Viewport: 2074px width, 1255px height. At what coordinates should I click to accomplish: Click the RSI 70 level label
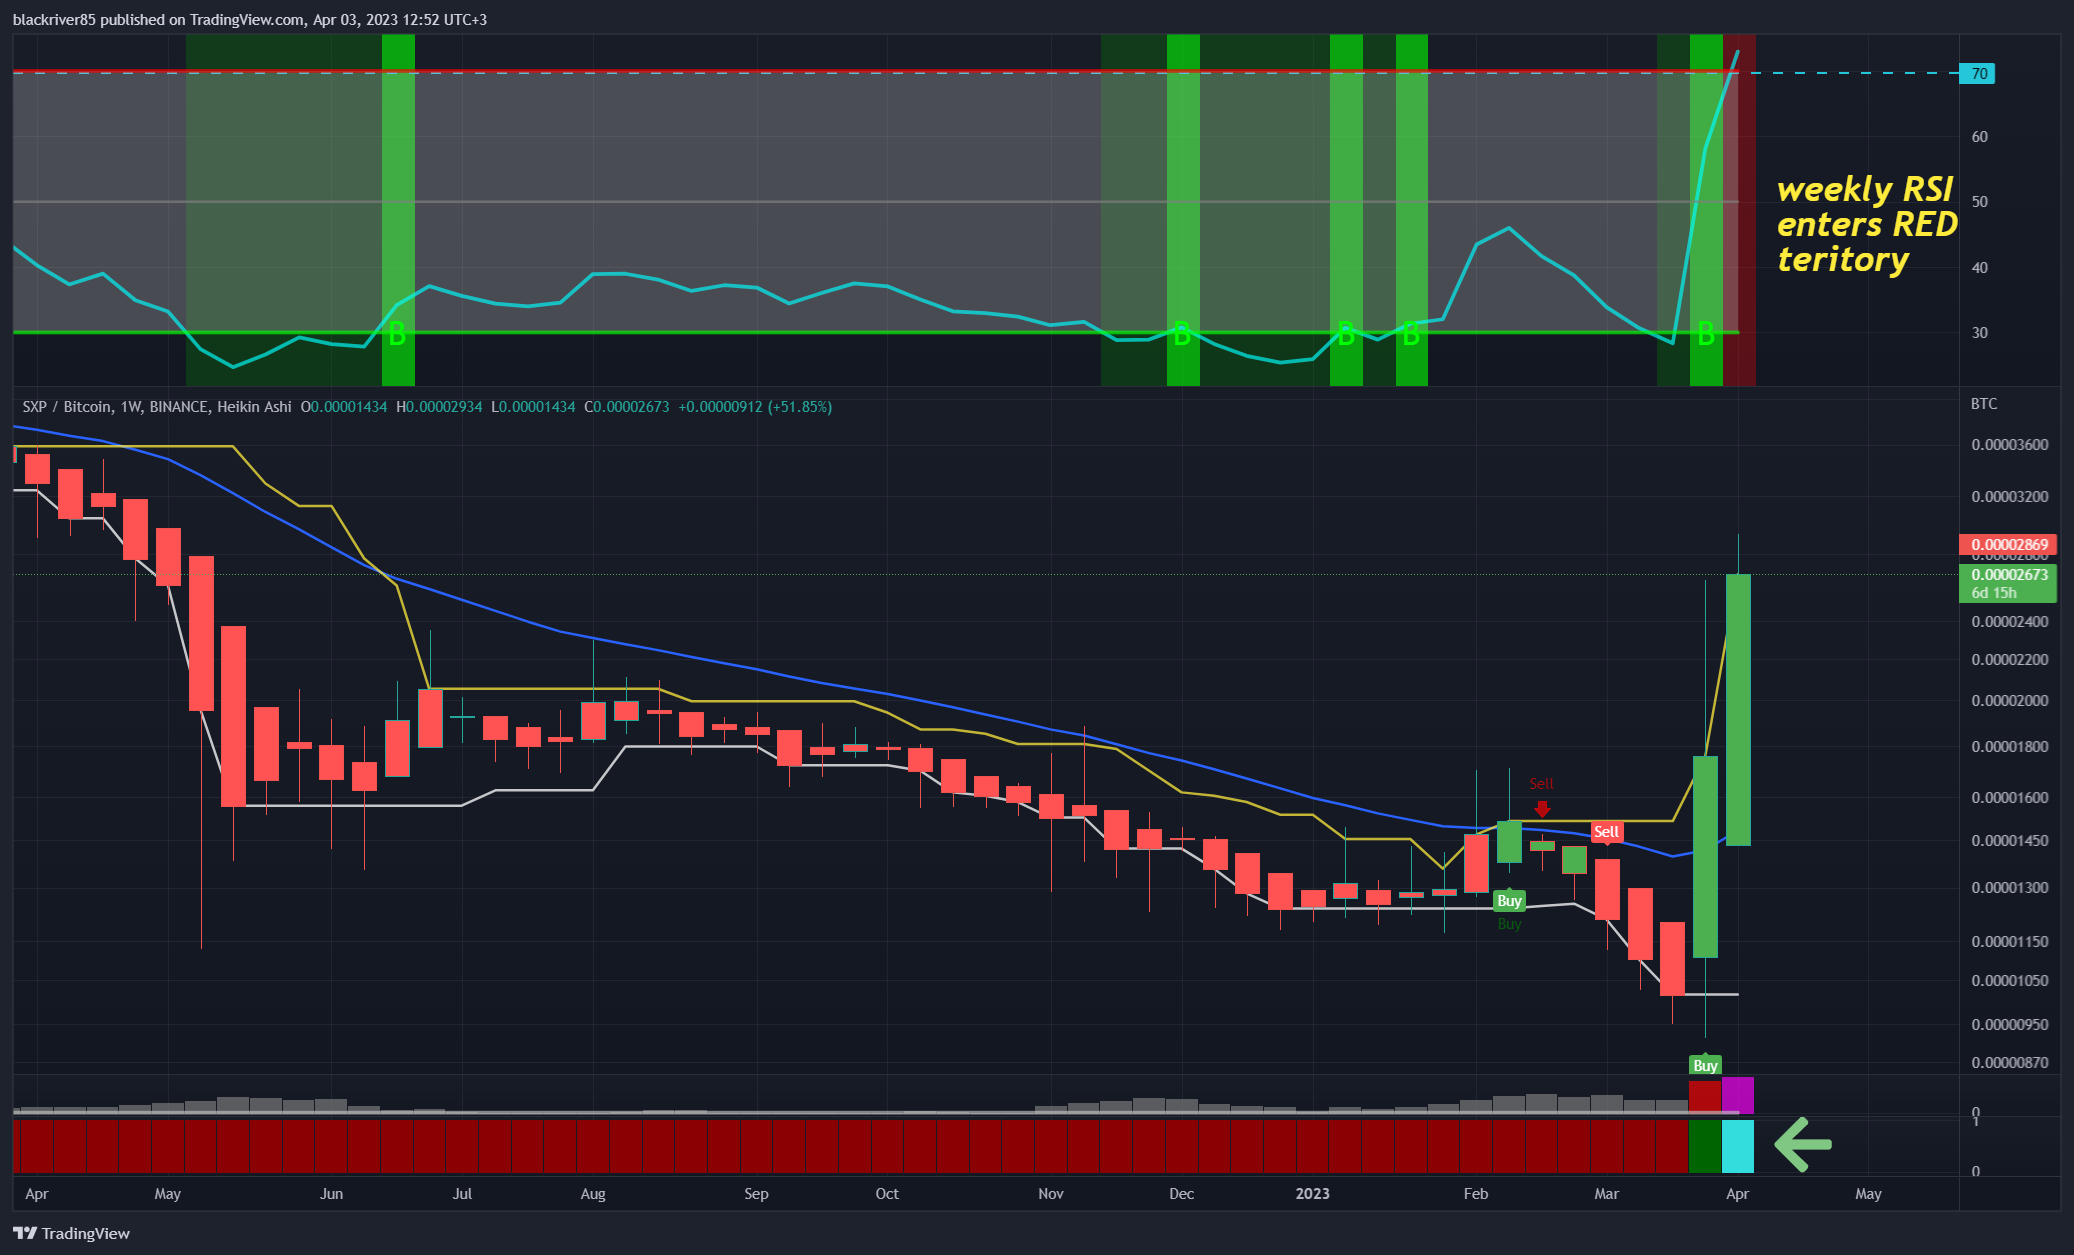(x=1978, y=73)
